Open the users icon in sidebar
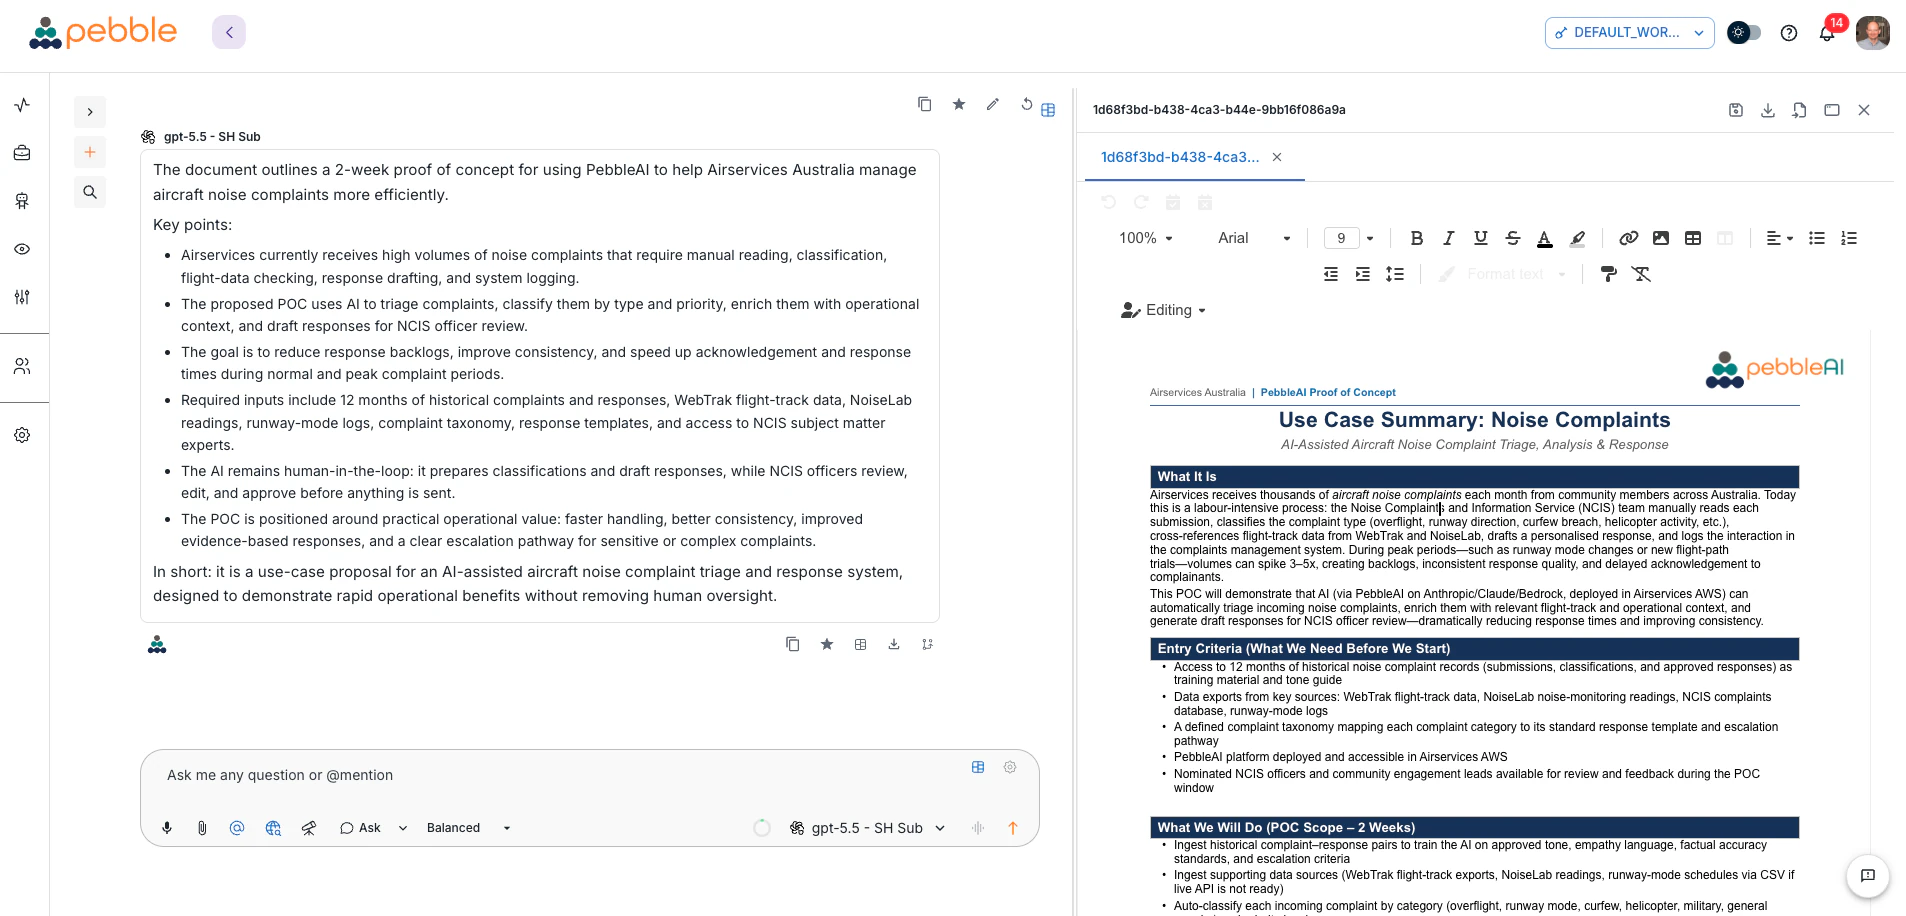 [x=22, y=366]
